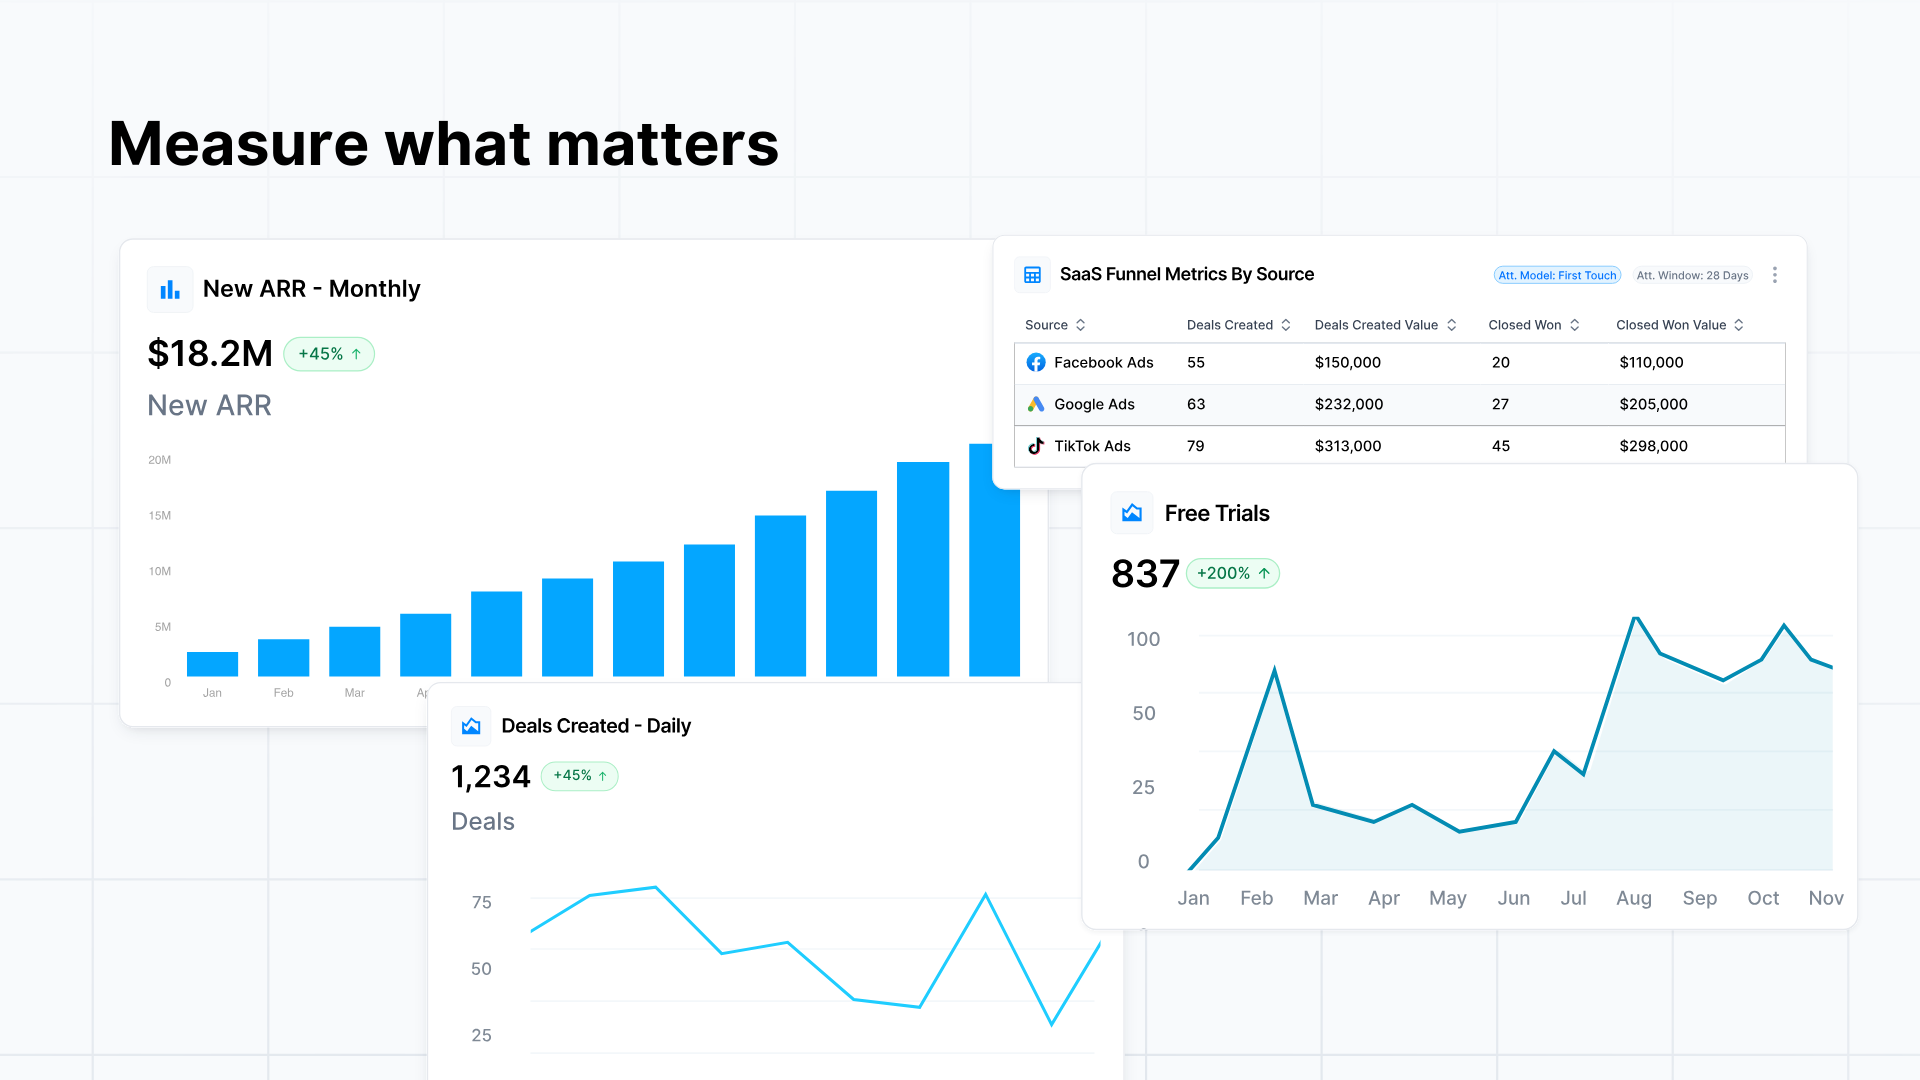Click the $110,000 closed won value
This screenshot has height=1080, width=1920.
pyautogui.click(x=1652, y=362)
